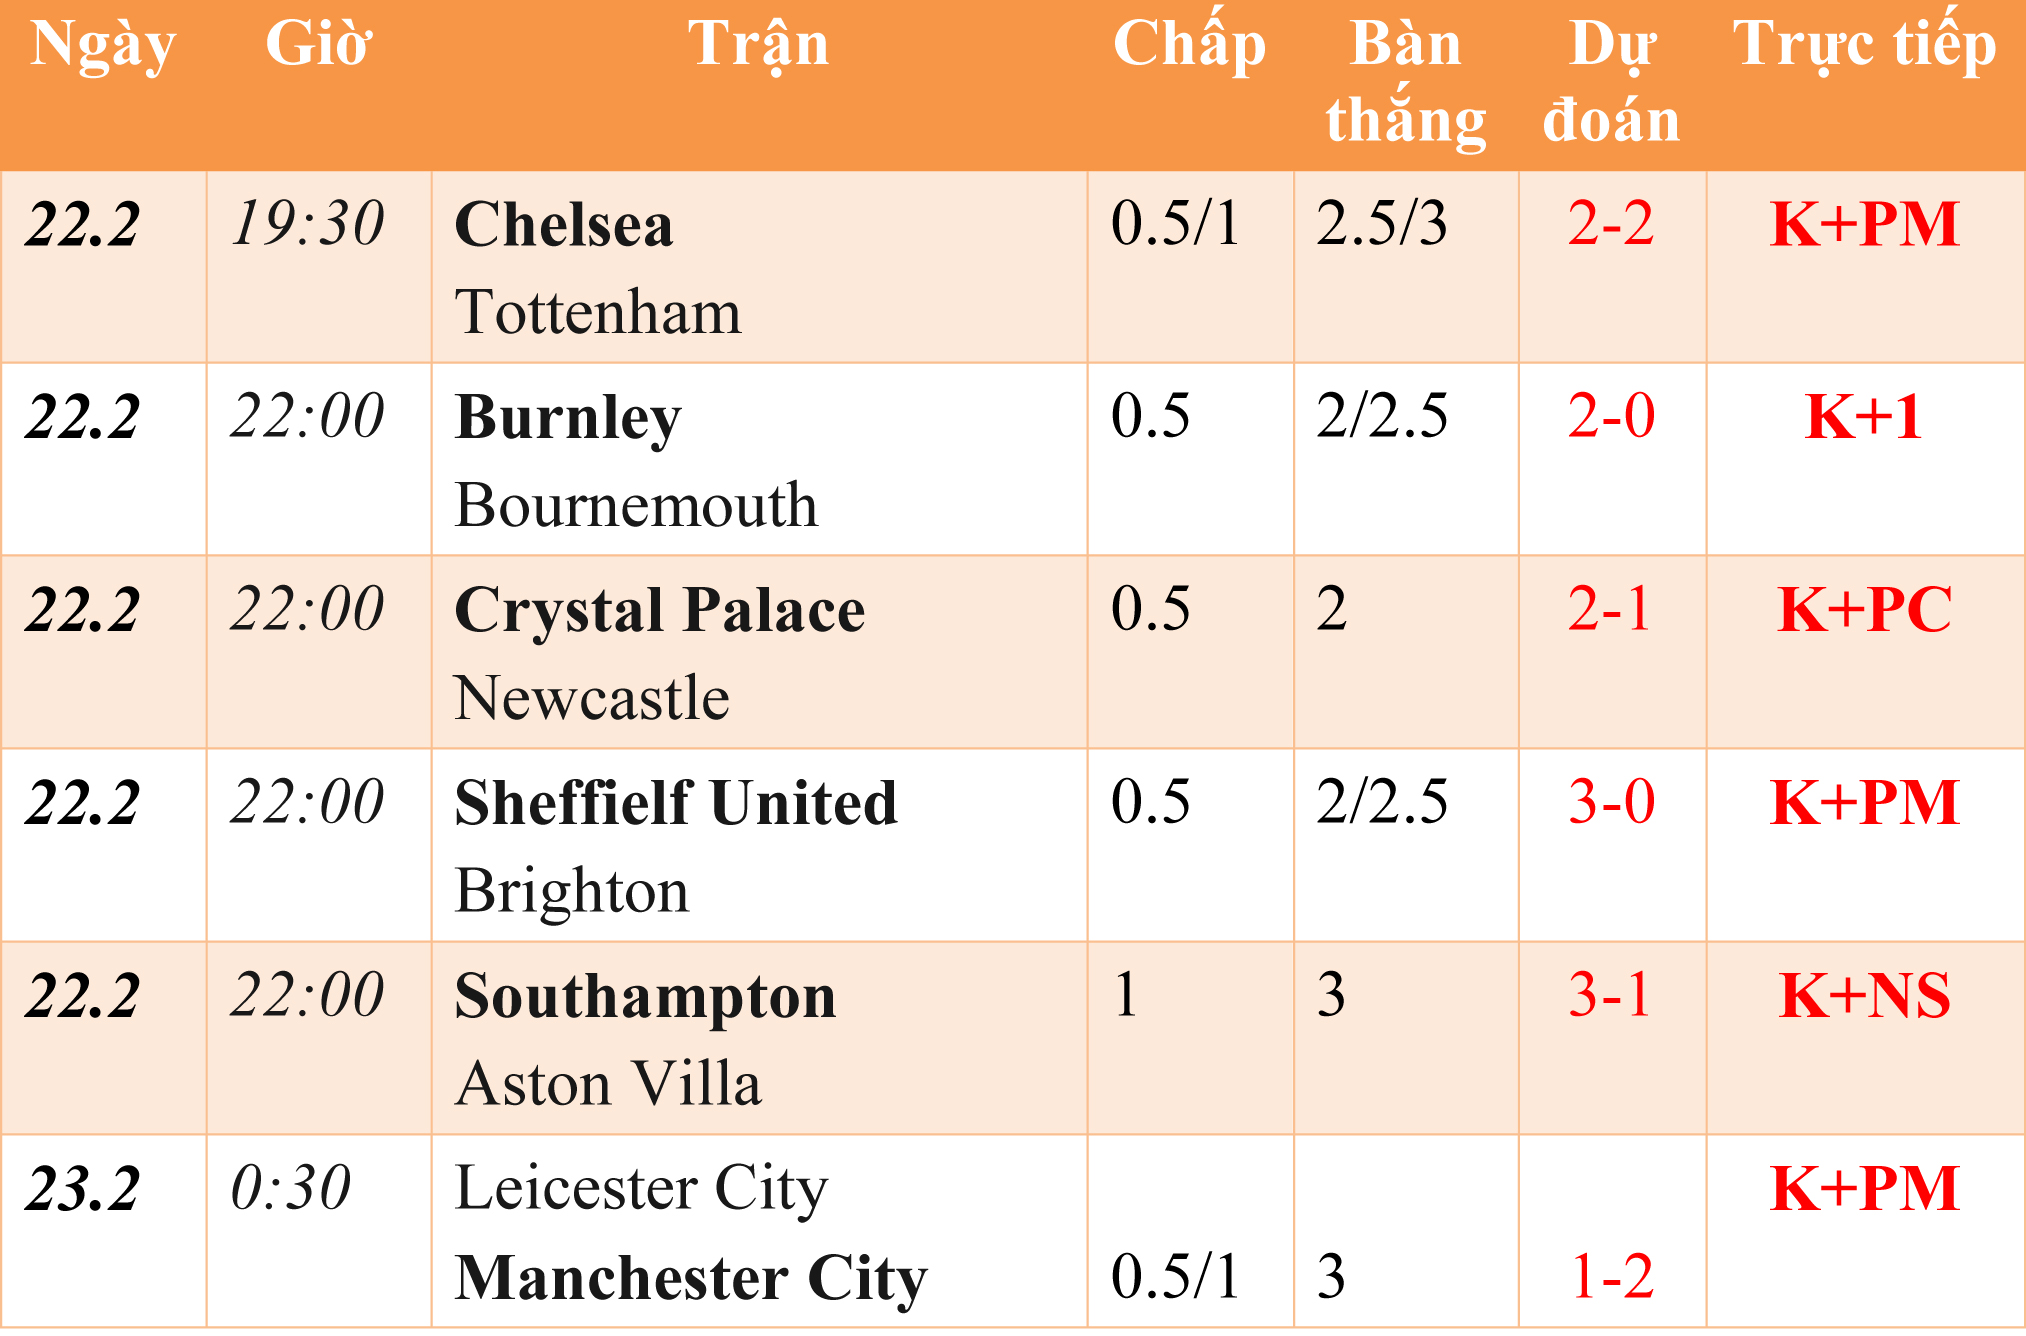Click the Trực tiếp column header
Image resolution: width=2026 pixels, height=1336 pixels.
[x=1865, y=44]
